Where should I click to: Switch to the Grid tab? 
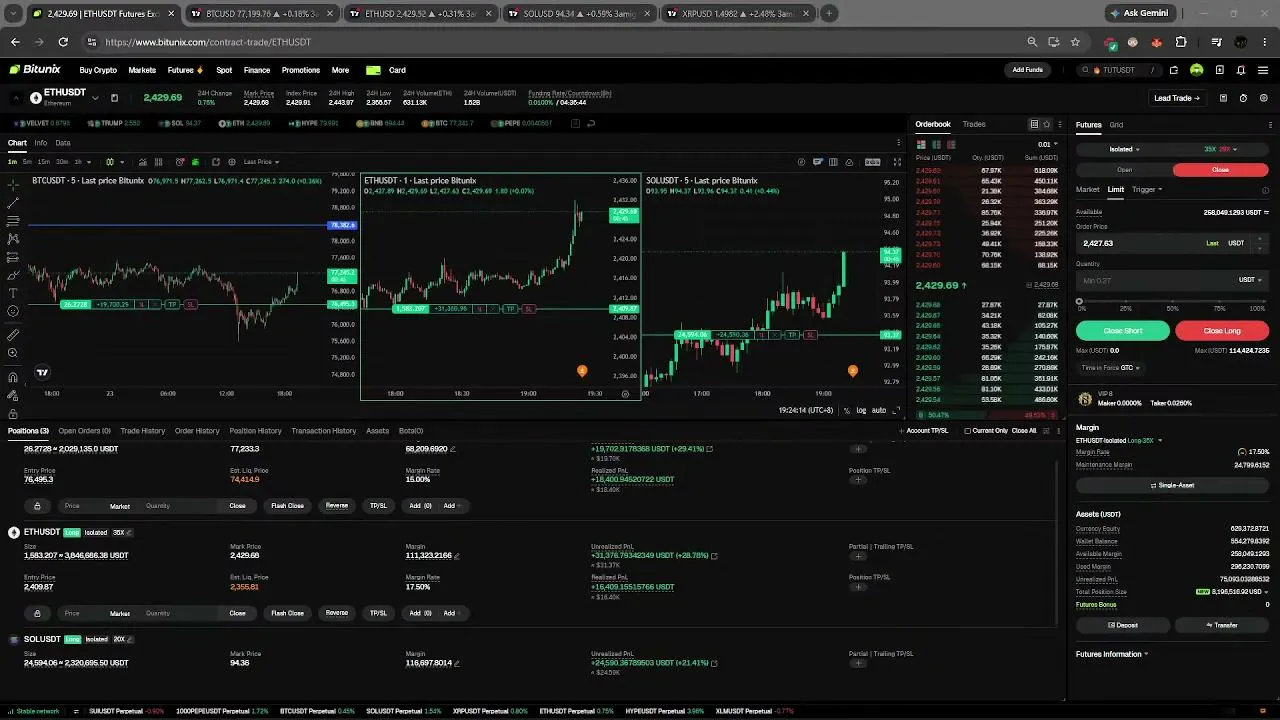coord(1116,125)
